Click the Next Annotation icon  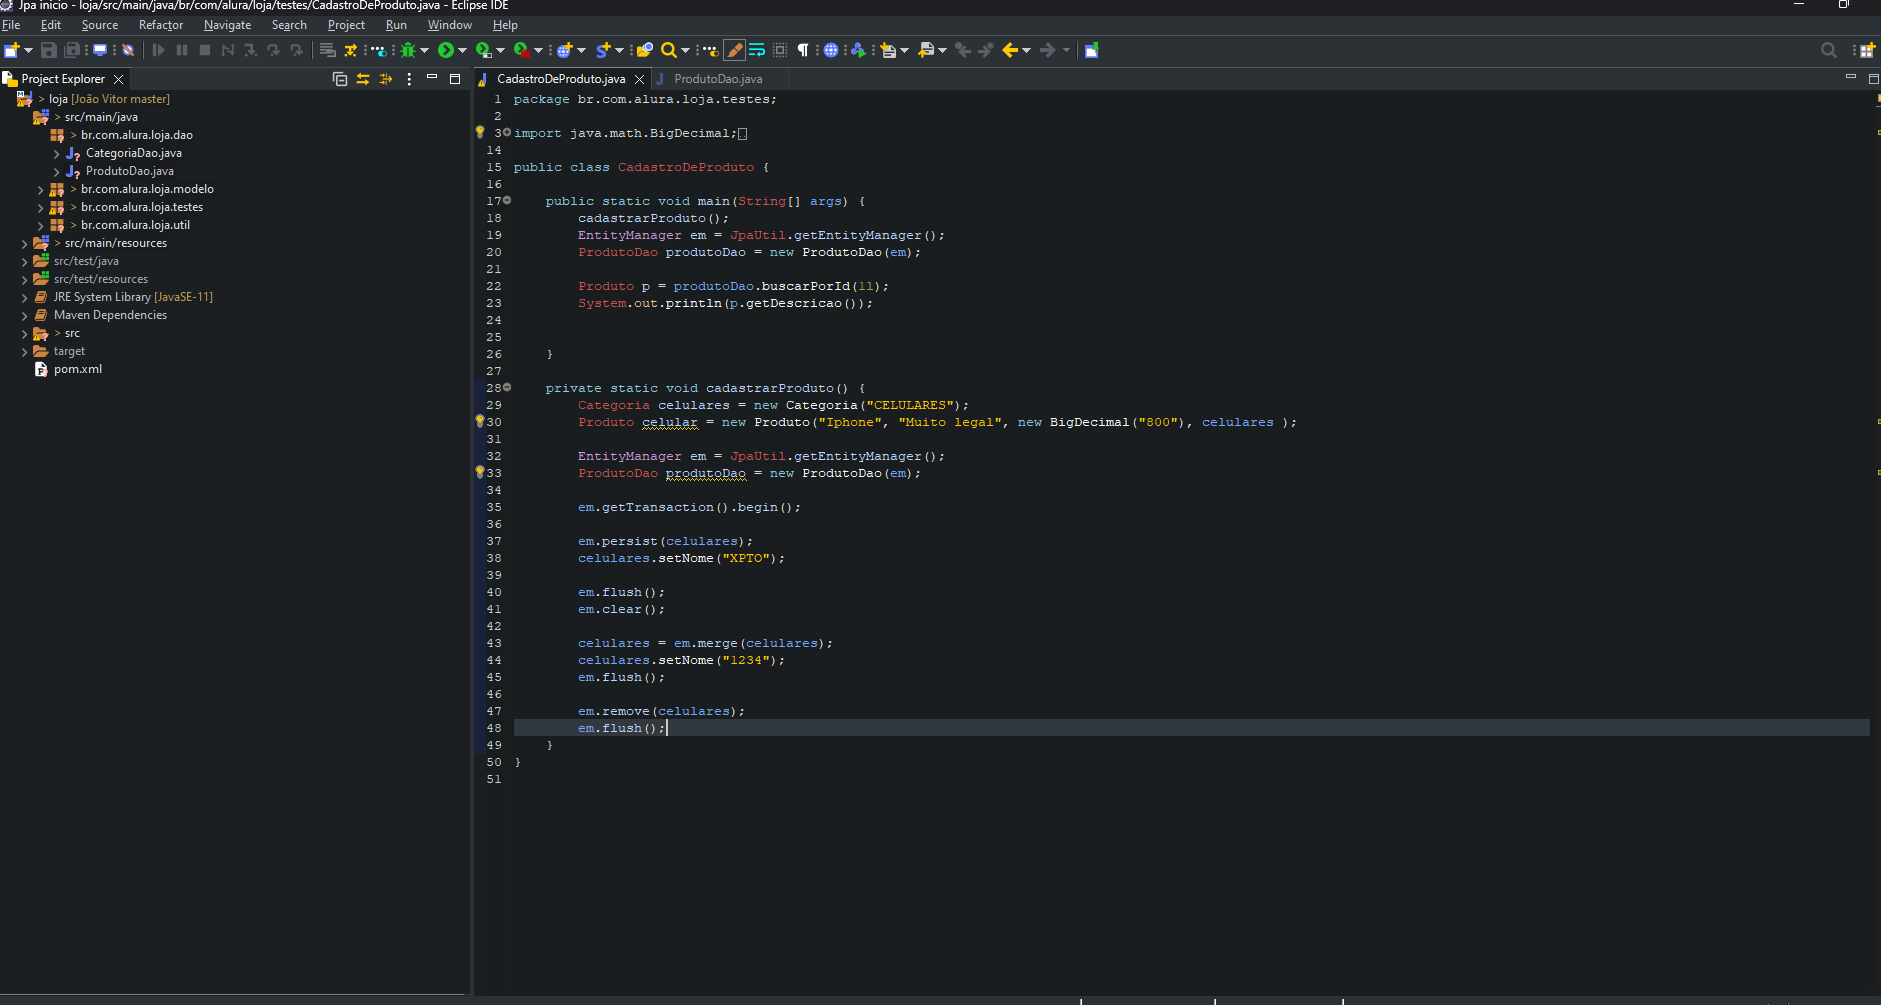click(888, 50)
